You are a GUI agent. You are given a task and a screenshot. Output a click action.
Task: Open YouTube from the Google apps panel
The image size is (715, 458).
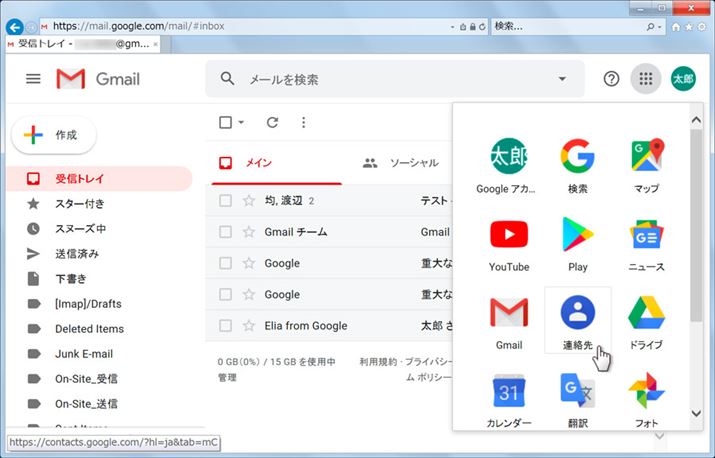click(509, 243)
